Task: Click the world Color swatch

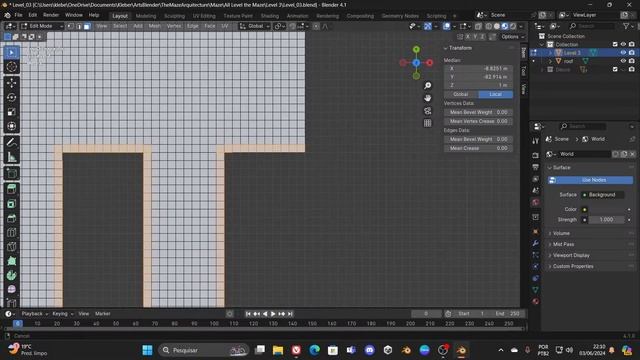Action: click(x=607, y=209)
